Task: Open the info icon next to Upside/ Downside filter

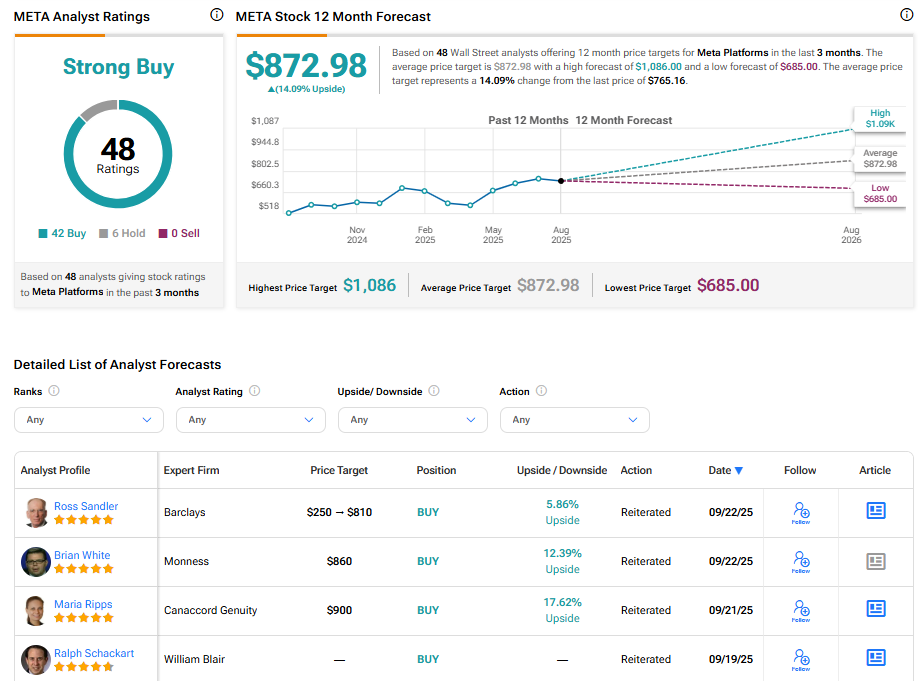Action: click(x=434, y=391)
